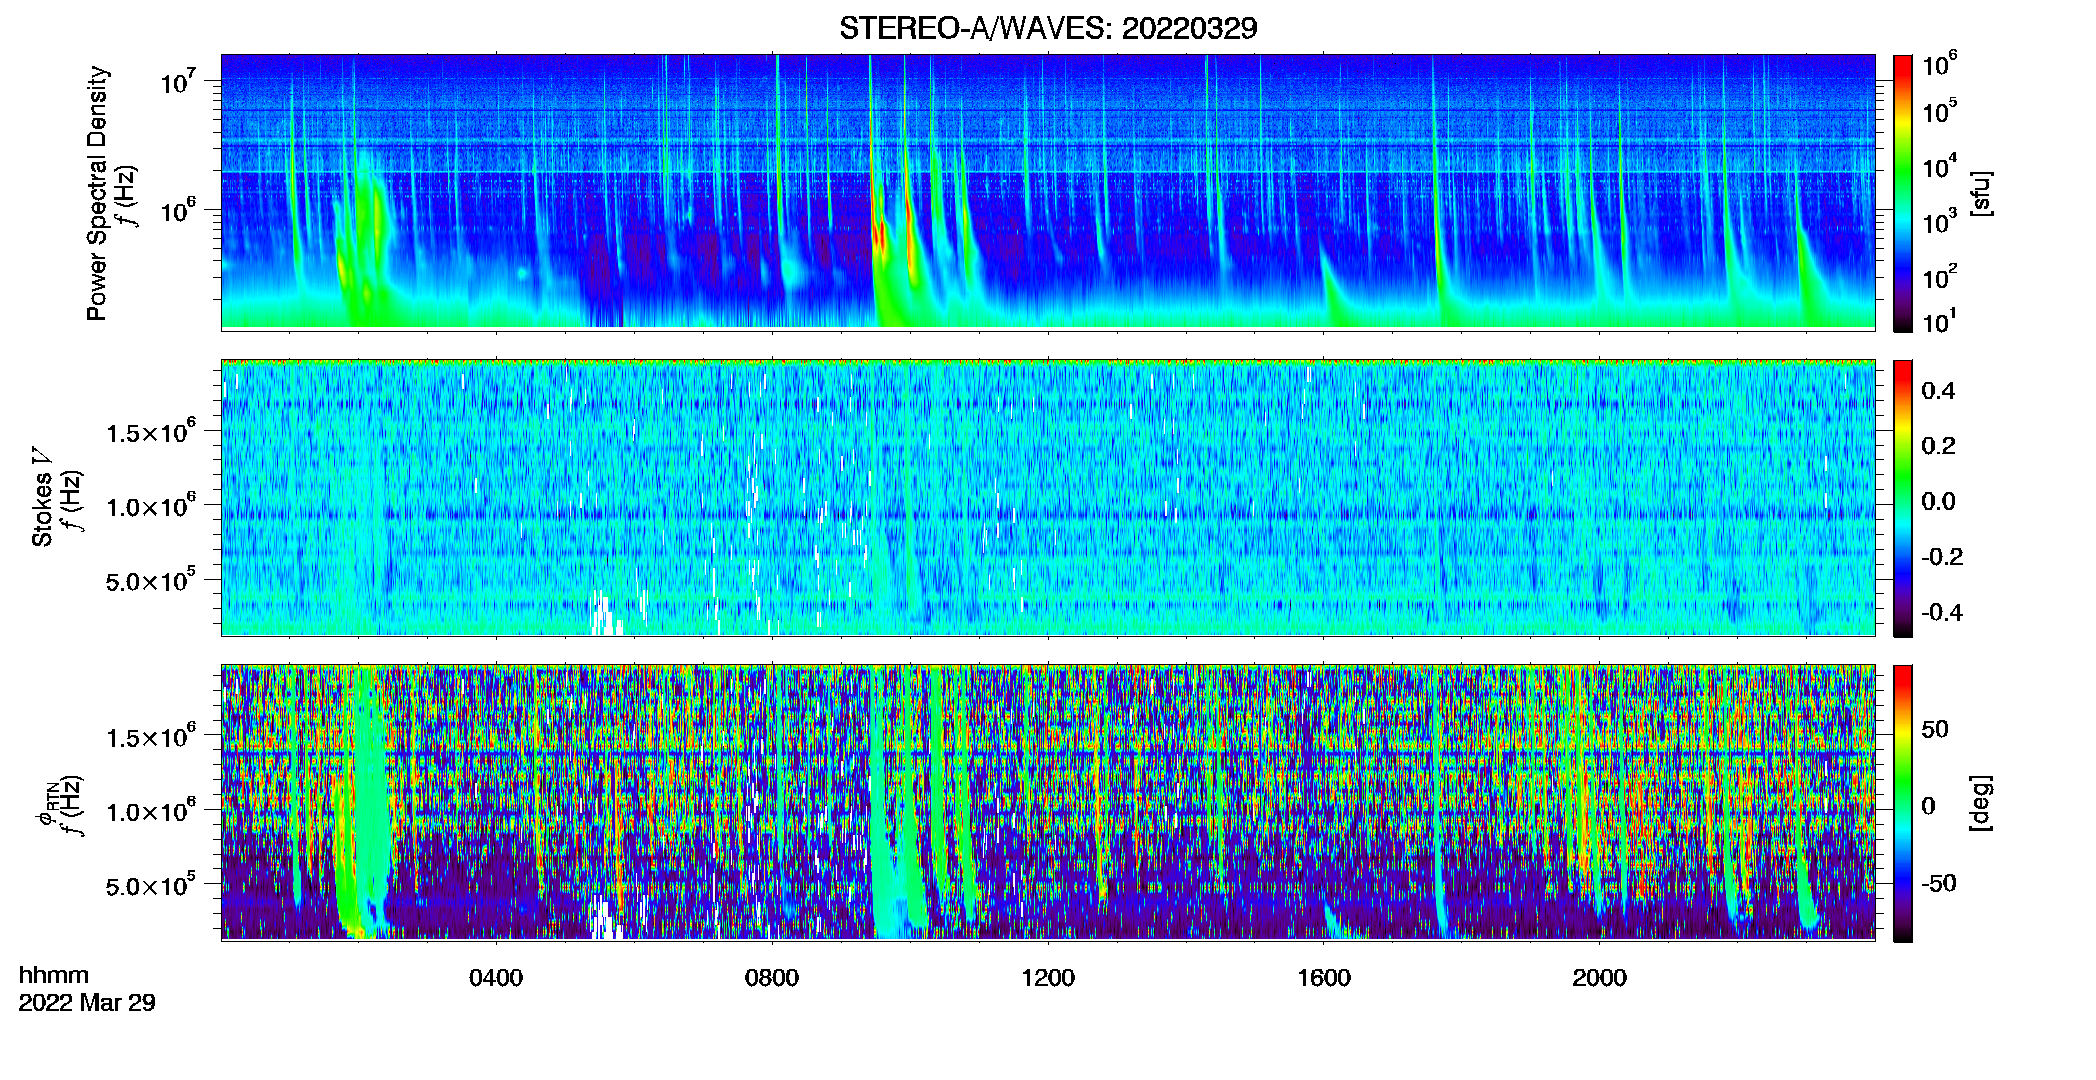Click the Stokes V axis label

43,497
